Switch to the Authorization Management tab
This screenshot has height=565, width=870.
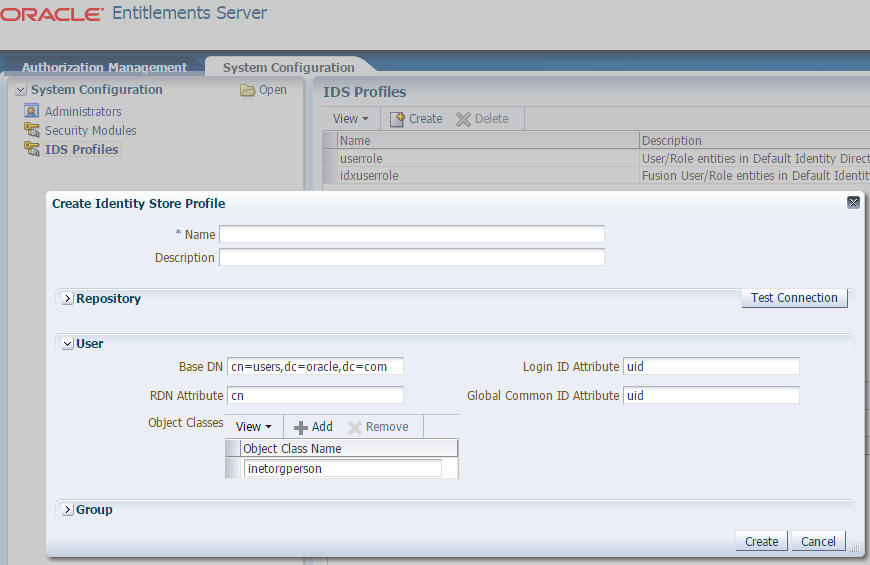pyautogui.click(x=104, y=67)
